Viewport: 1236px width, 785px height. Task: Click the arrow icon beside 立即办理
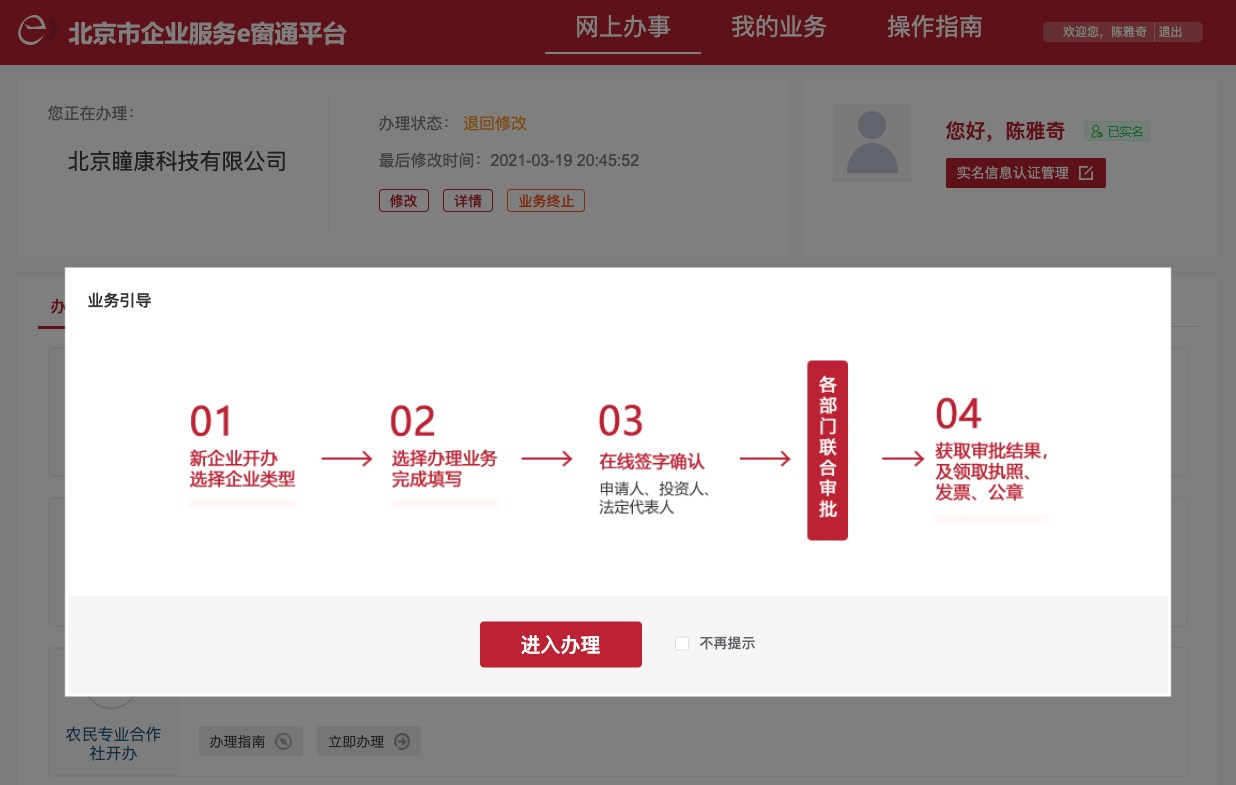pos(402,742)
